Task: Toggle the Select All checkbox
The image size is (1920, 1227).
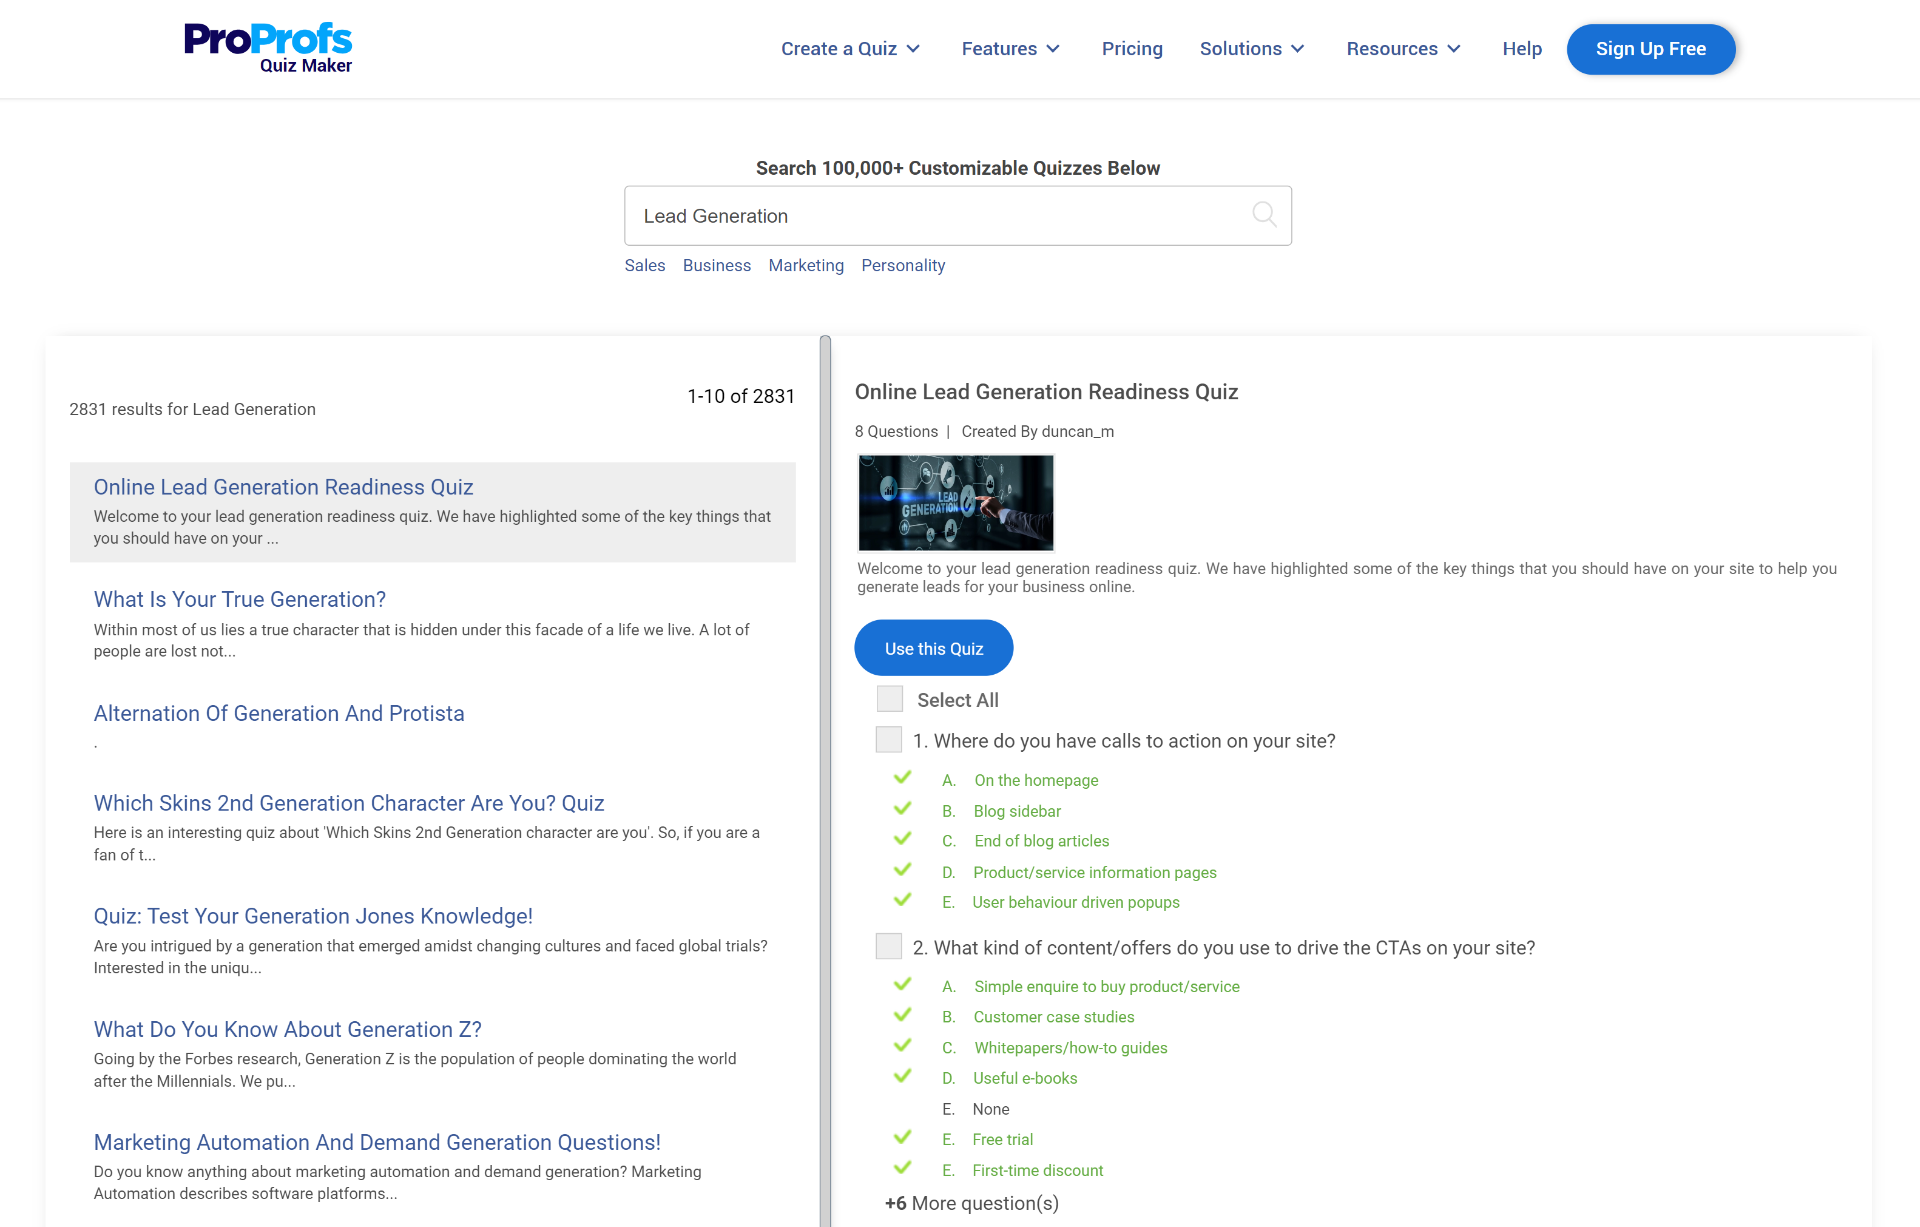Action: [x=889, y=699]
